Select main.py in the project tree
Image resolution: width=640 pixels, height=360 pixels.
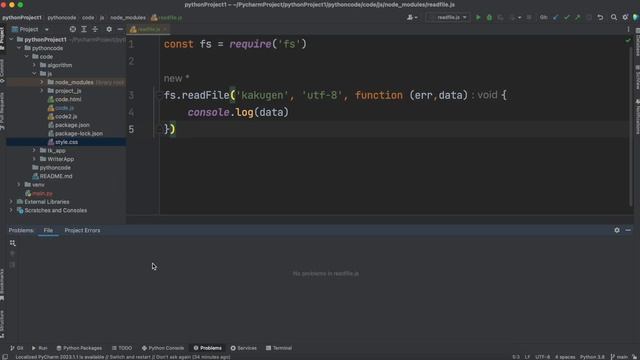click(x=42, y=193)
